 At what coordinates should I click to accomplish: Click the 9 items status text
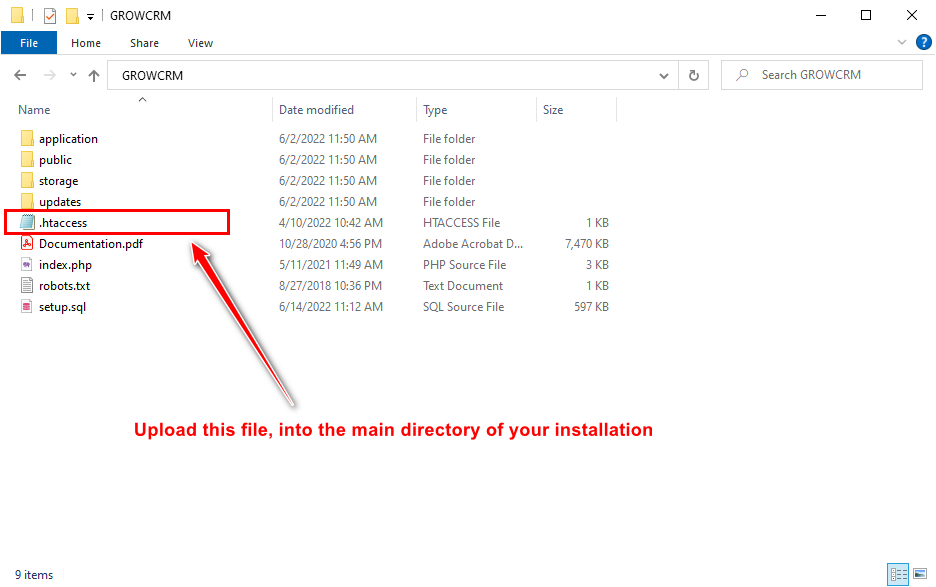[x=34, y=574]
